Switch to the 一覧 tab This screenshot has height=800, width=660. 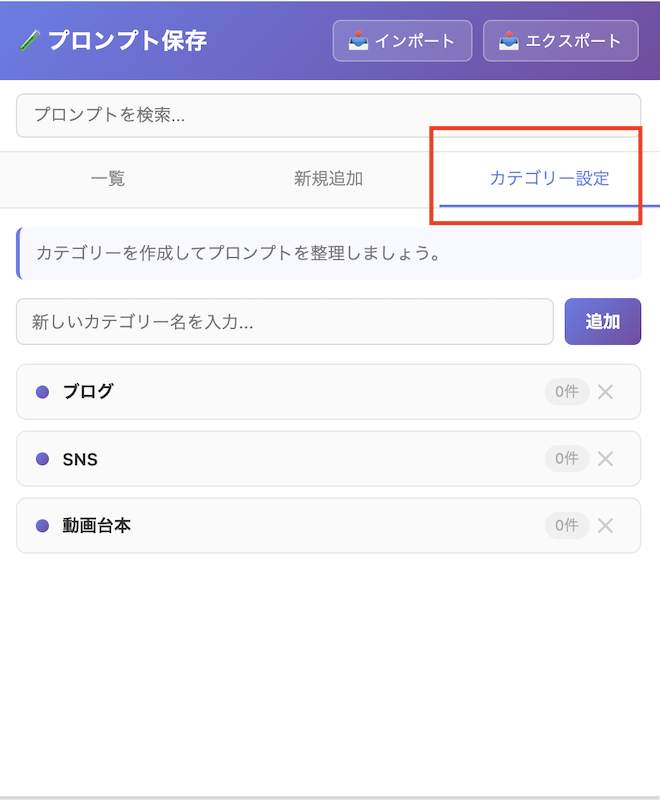pyautogui.click(x=108, y=179)
